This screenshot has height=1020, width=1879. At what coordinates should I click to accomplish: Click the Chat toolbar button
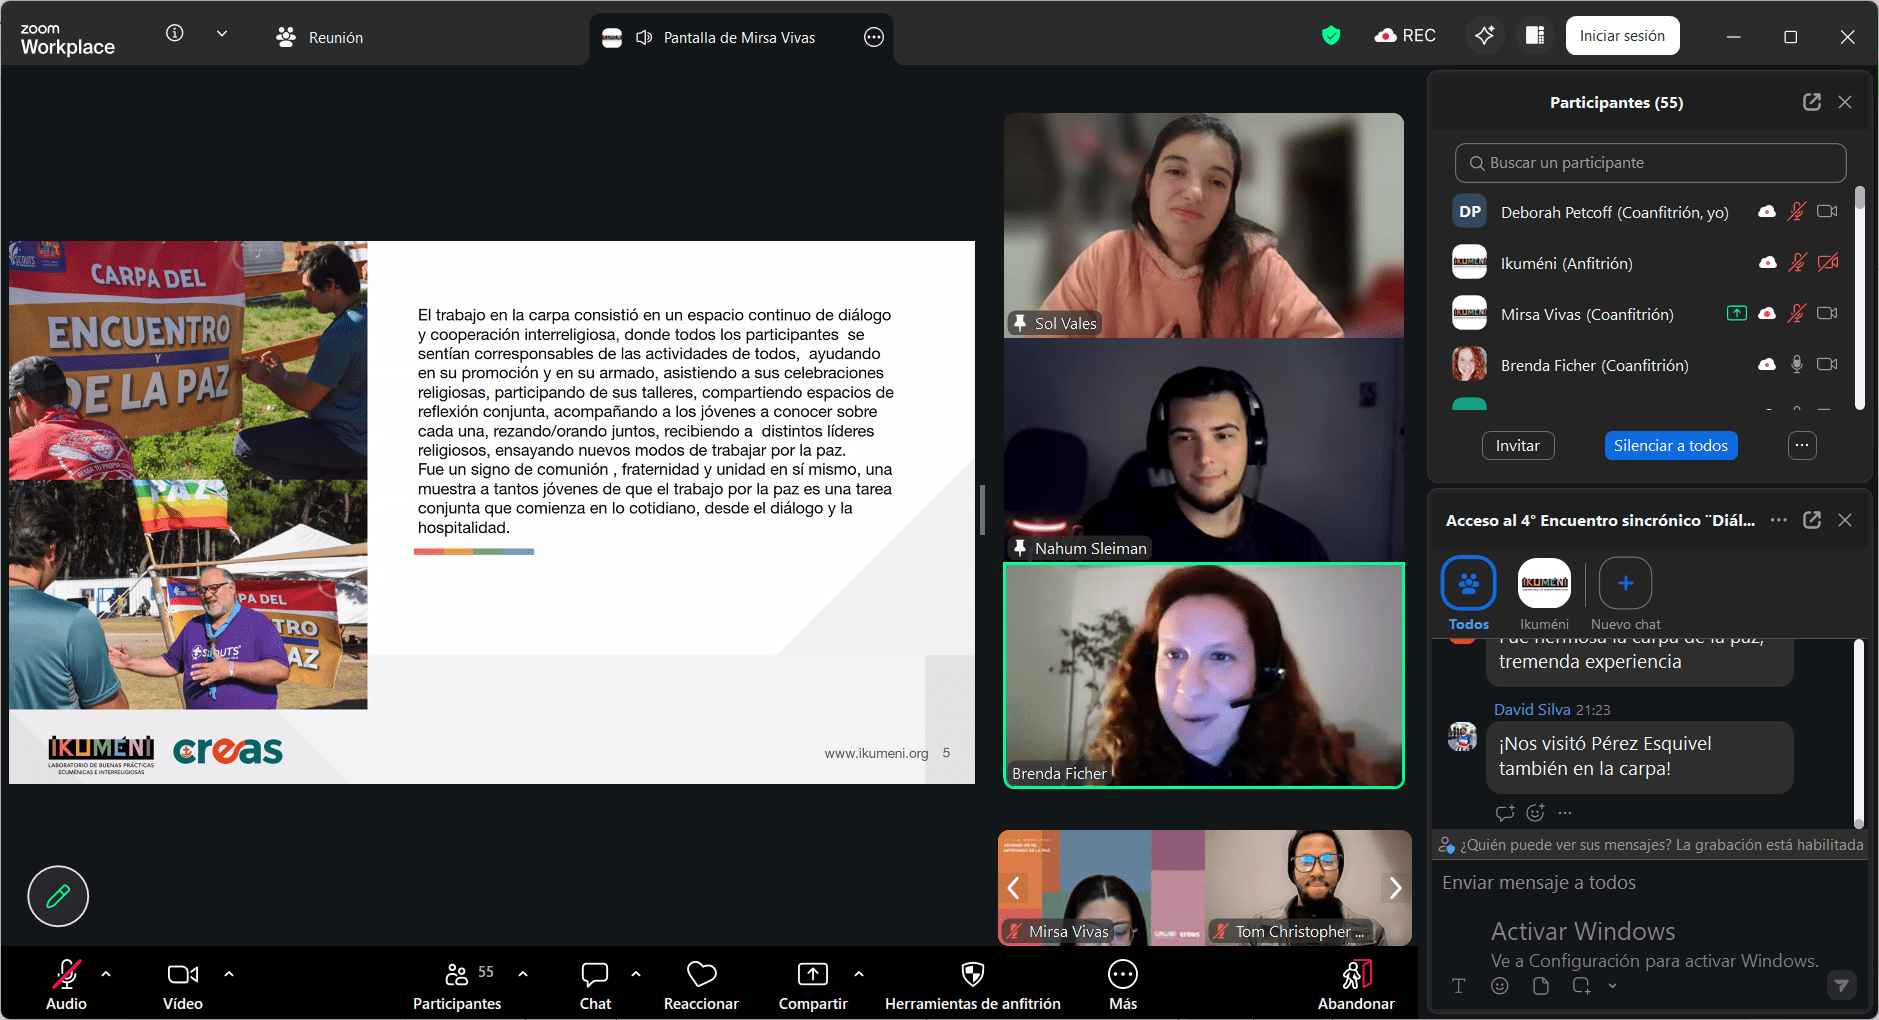click(x=595, y=984)
